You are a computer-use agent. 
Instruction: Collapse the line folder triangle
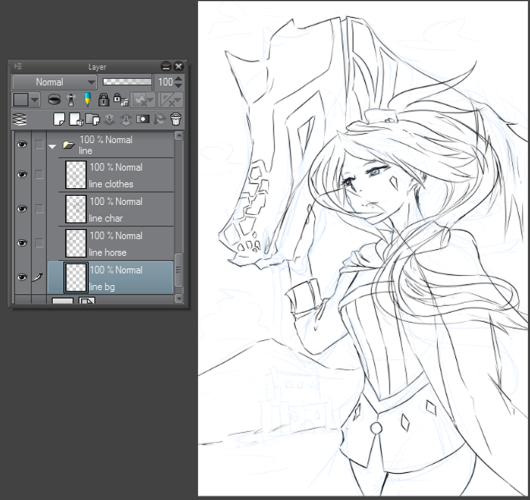(x=52, y=147)
